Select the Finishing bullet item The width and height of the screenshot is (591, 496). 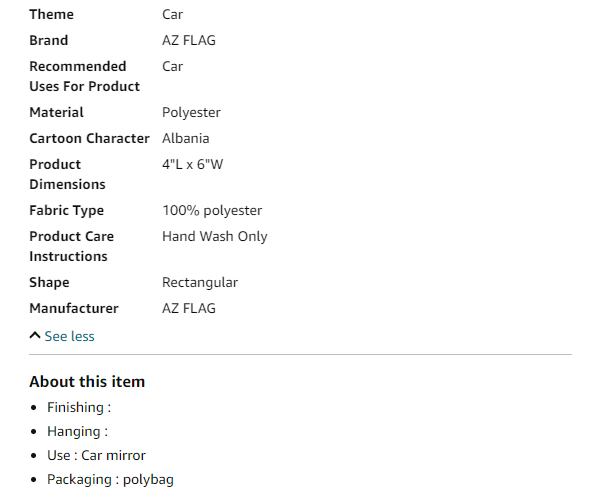point(79,407)
